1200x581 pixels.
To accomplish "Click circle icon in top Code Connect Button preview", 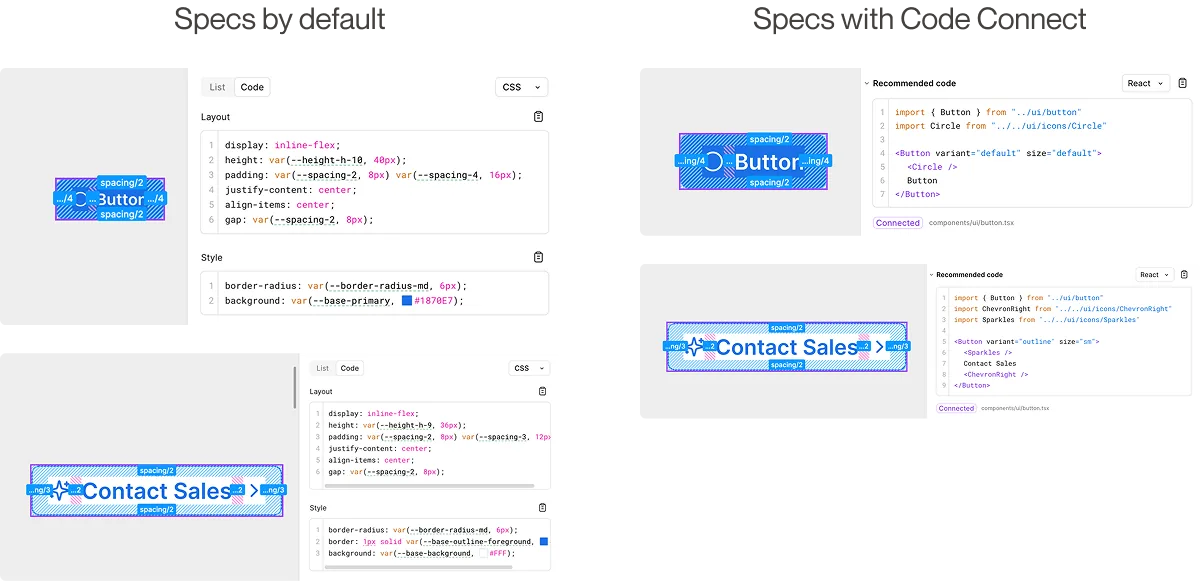I will (x=713, y=161).
